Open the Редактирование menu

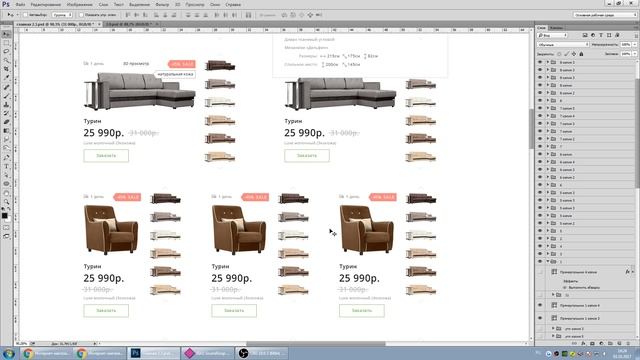[46, 4]
